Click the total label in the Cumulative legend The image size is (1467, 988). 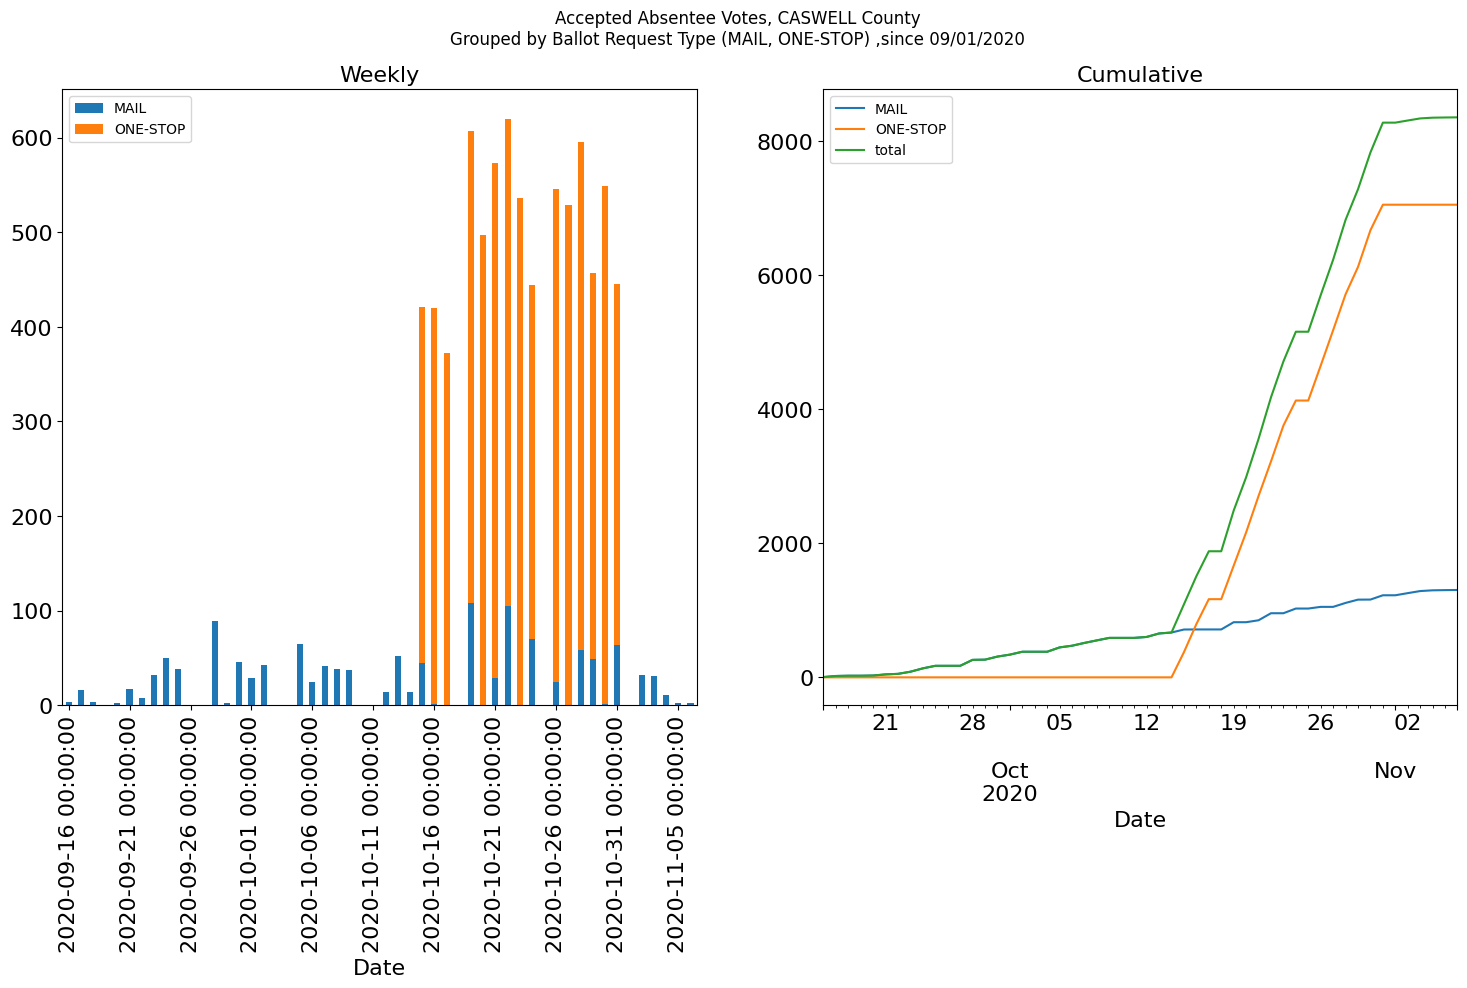tap(890, 150)
